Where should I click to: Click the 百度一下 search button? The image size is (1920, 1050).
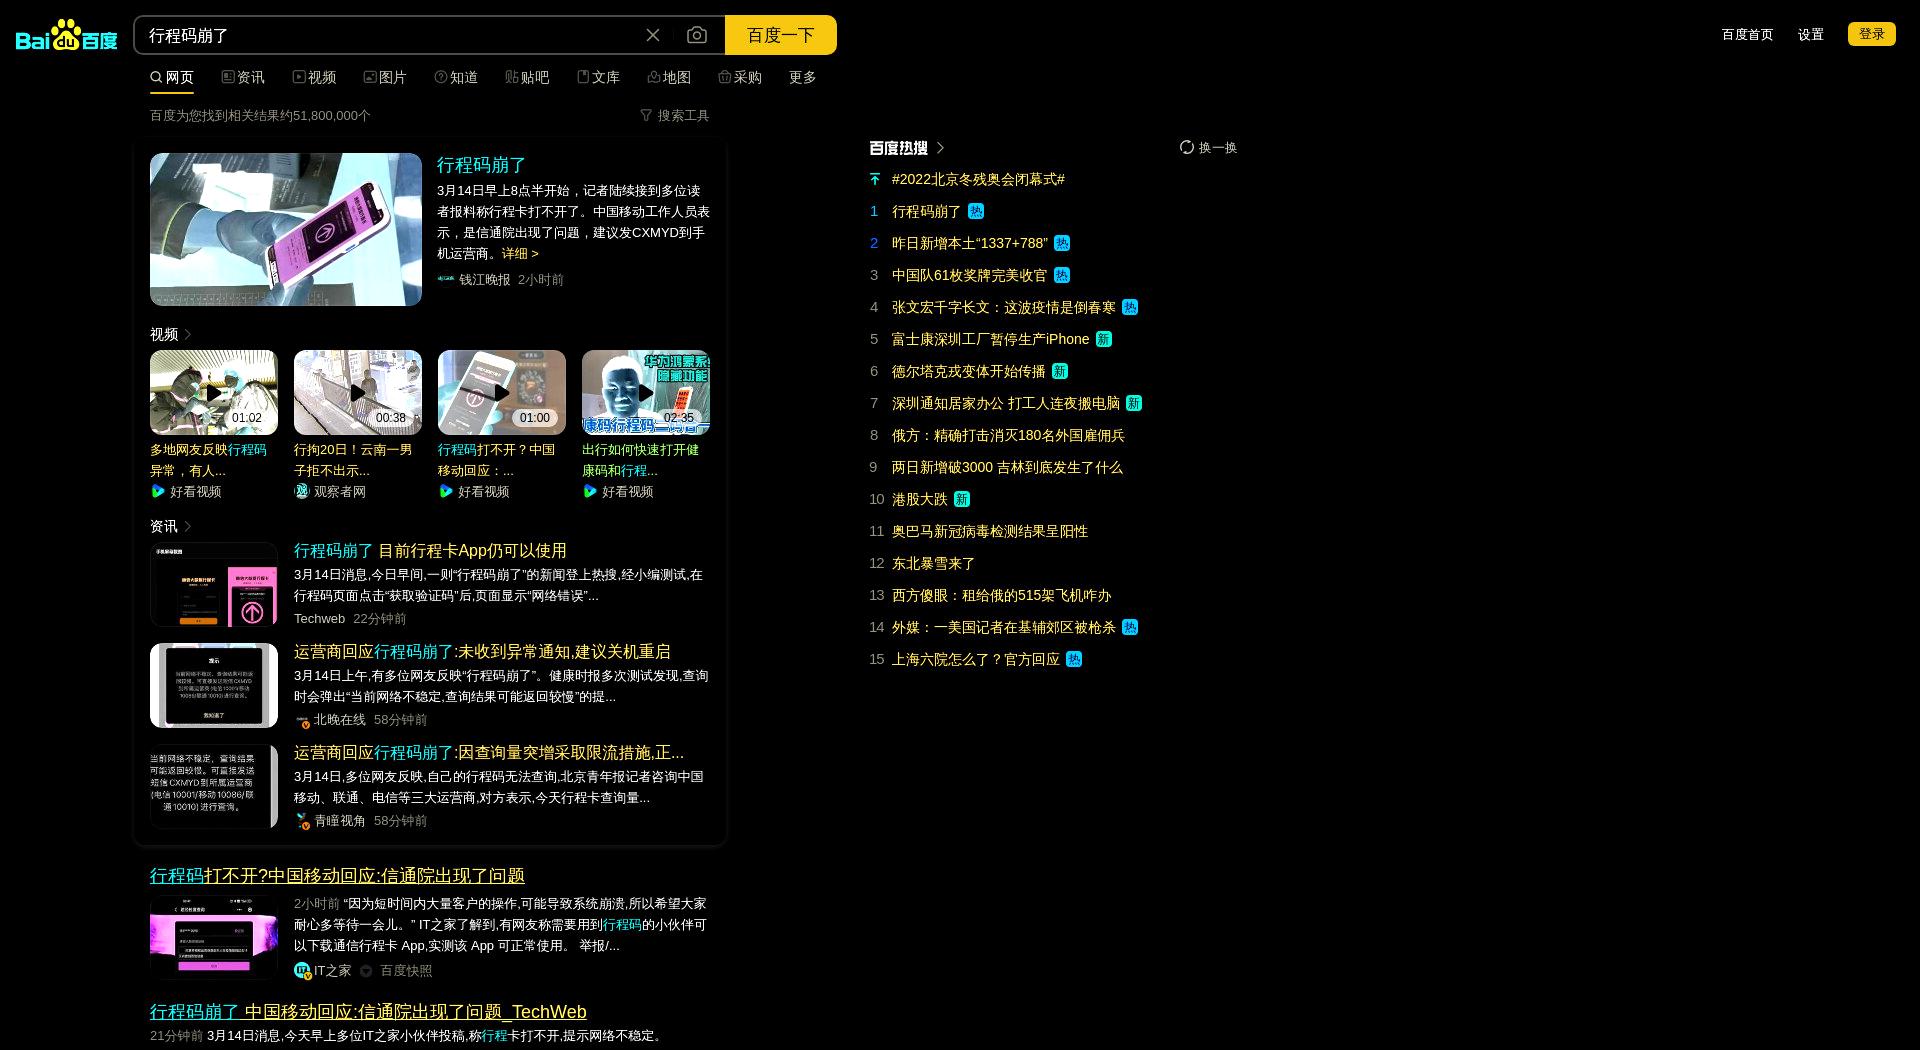point(781,35)
